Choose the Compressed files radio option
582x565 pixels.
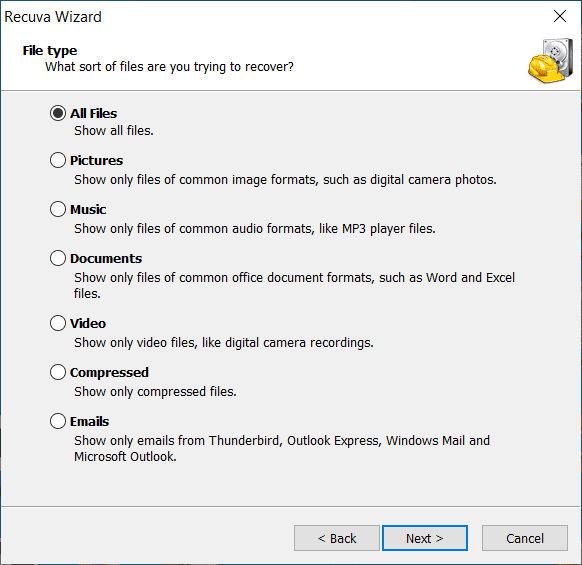coord(58,372)
